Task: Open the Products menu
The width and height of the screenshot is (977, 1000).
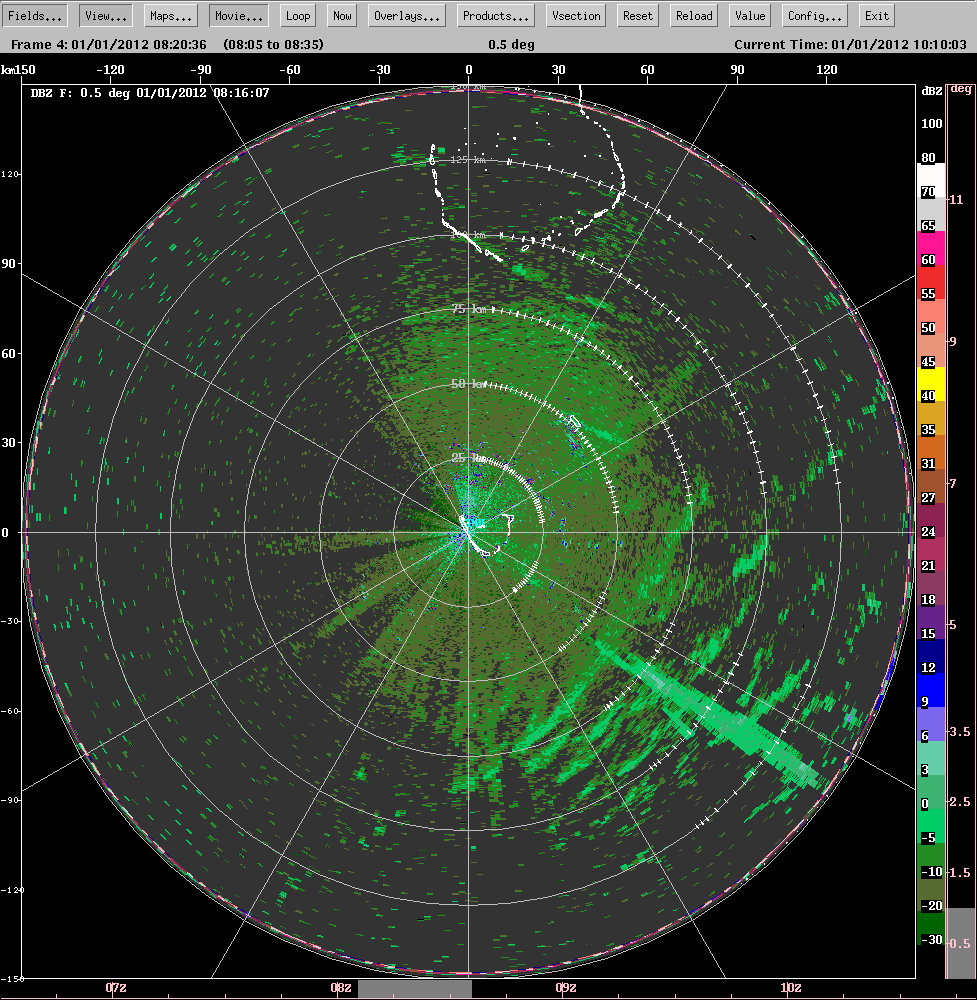Action: (496, 15)
